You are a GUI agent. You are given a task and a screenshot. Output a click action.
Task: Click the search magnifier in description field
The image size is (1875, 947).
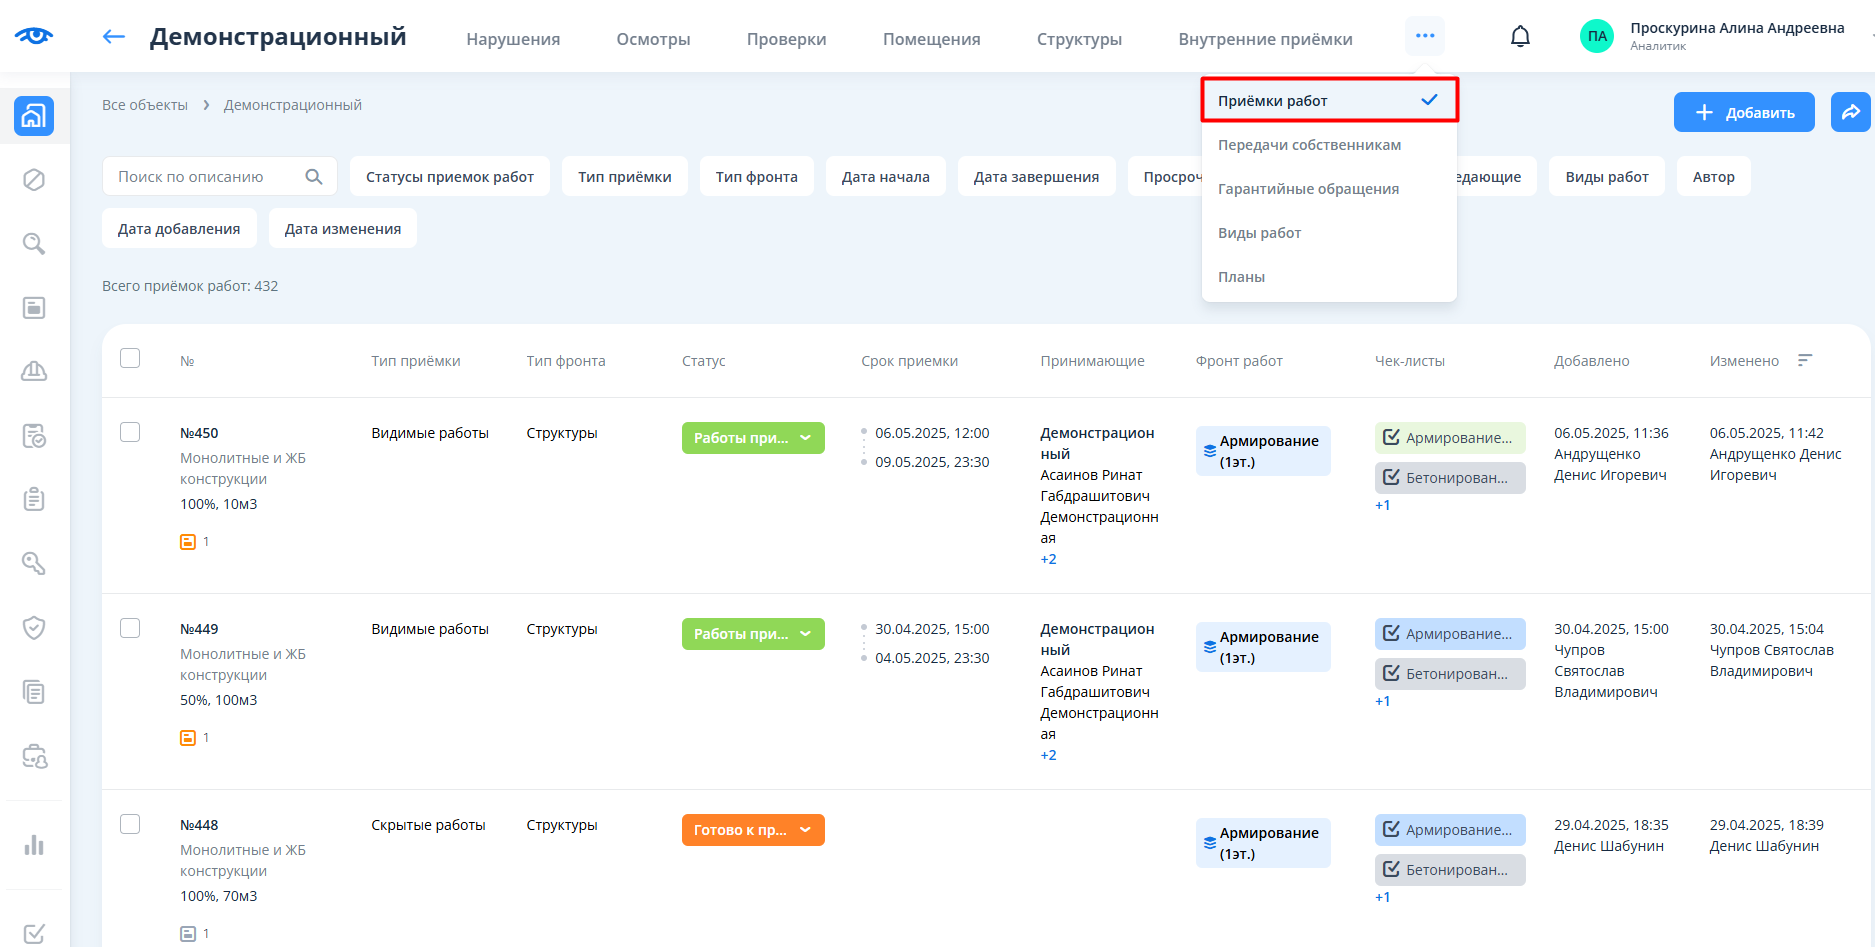click(x=314, y=177)
